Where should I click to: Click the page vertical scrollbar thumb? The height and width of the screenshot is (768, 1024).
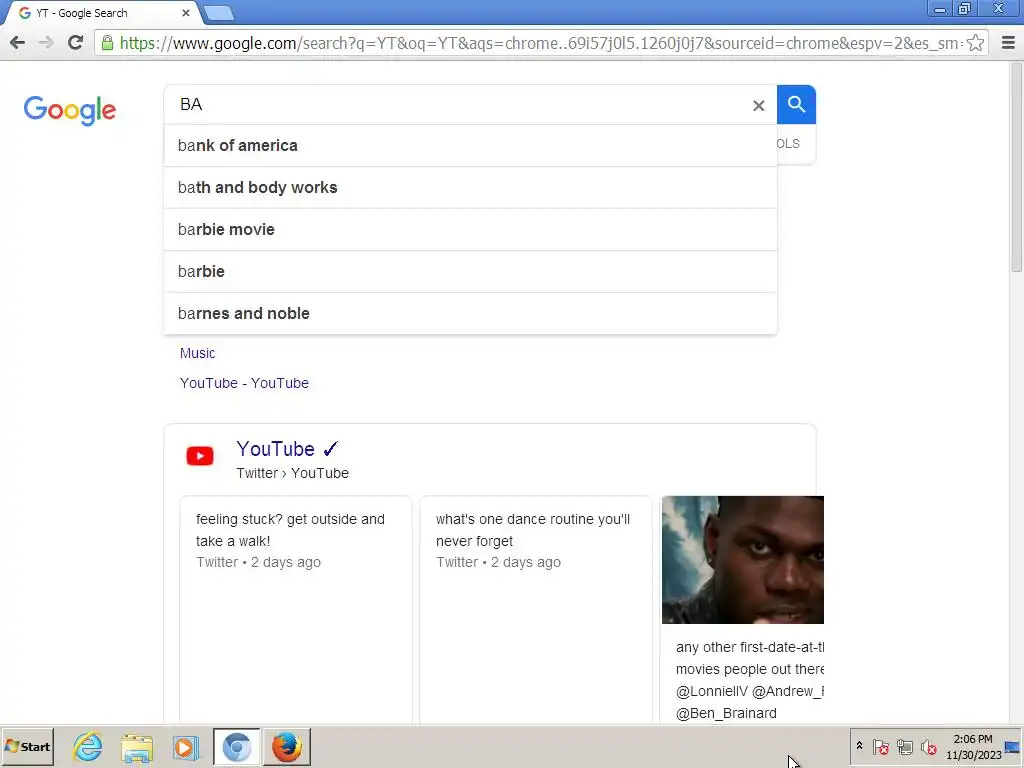tap(1016, 167)
